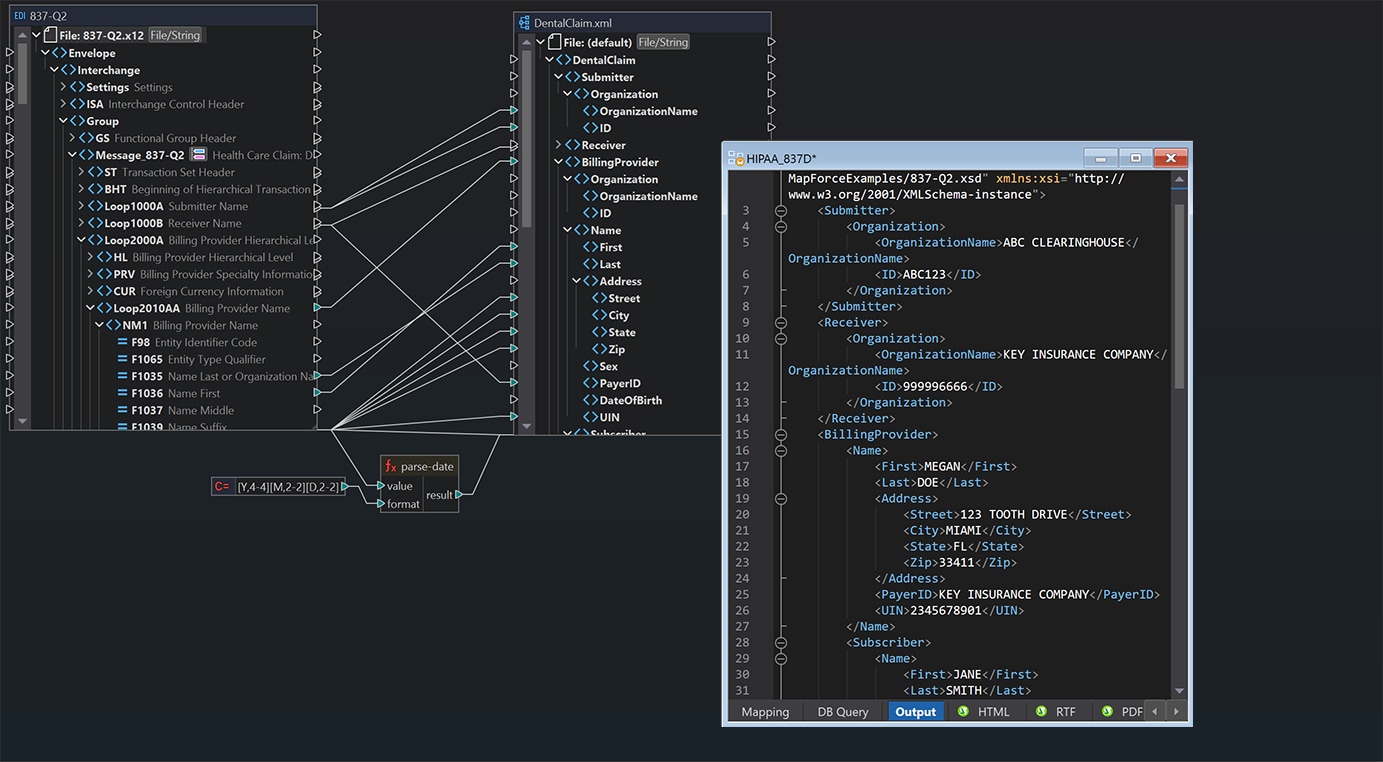The width and height of the screenshot is (1383, 762).
Task: Collapse the Name fold on line 29
Action: tap(781, 659)
